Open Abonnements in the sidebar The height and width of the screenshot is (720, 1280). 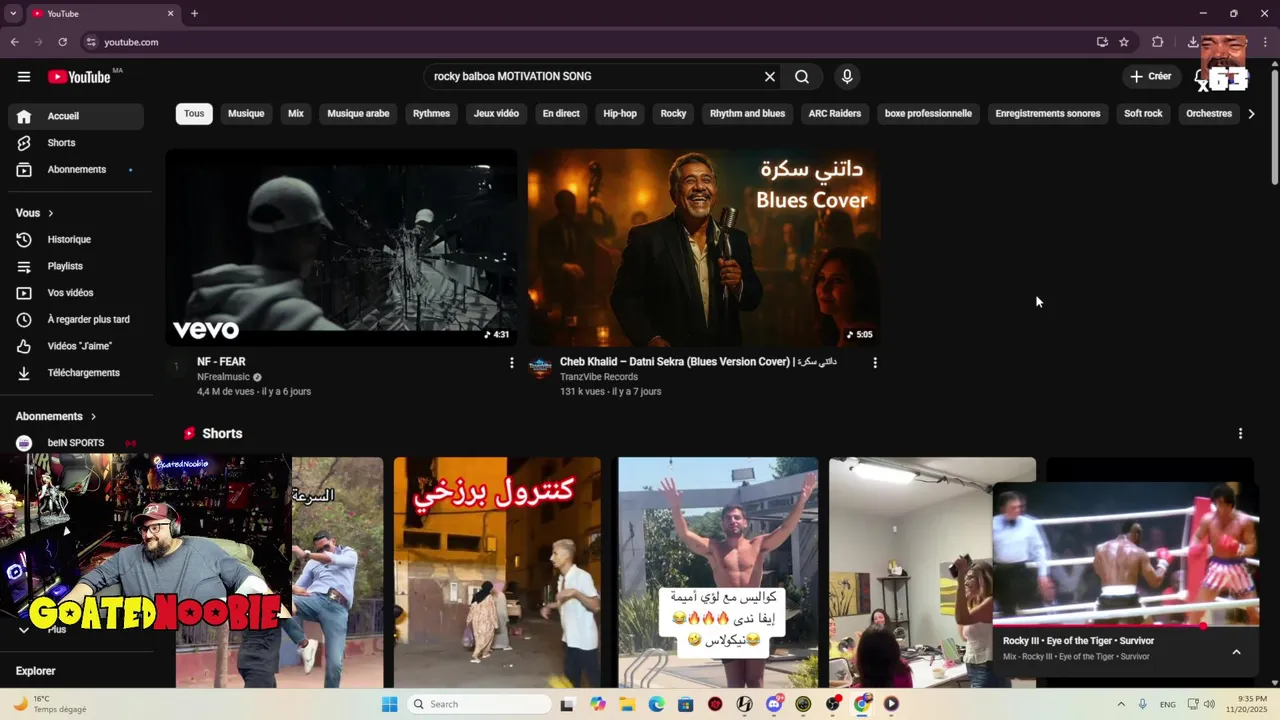point(76,170)
